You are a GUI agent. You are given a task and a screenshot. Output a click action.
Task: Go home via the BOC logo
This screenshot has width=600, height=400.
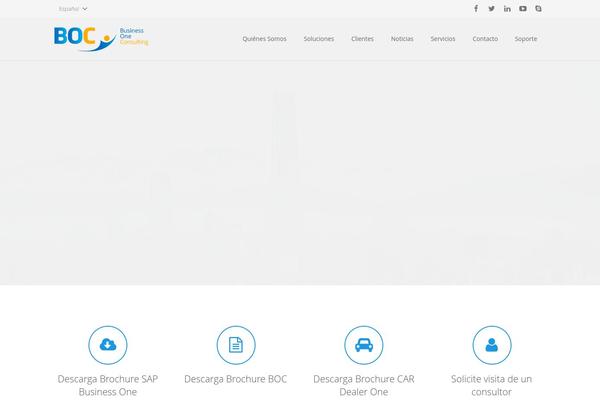point(101,38)
